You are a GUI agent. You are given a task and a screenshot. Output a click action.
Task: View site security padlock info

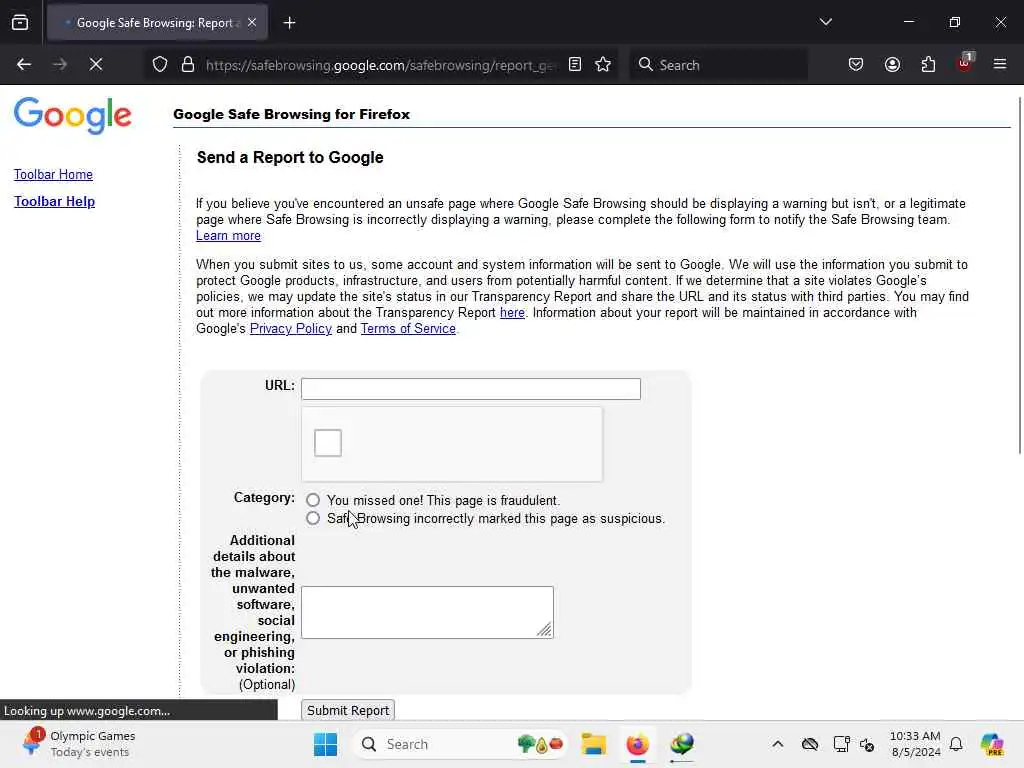(x=188, y=65)
